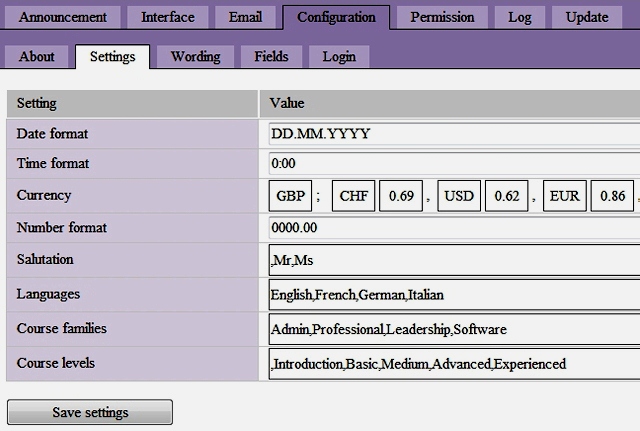This screenshot has height=431, width=640.
Task: Switch to the Interface tab
Action: 168,17
